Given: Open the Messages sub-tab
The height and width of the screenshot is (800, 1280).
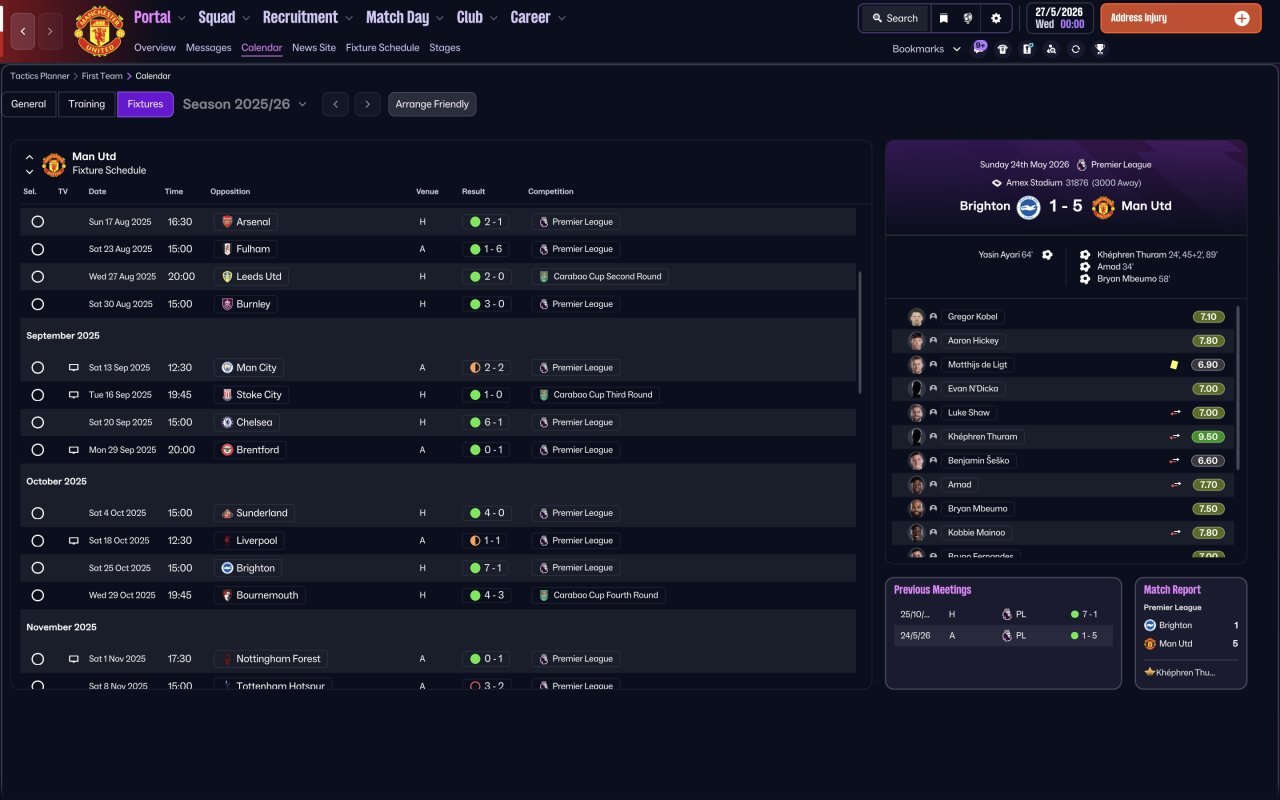Looking at the screenshot, I should point(208,48).
